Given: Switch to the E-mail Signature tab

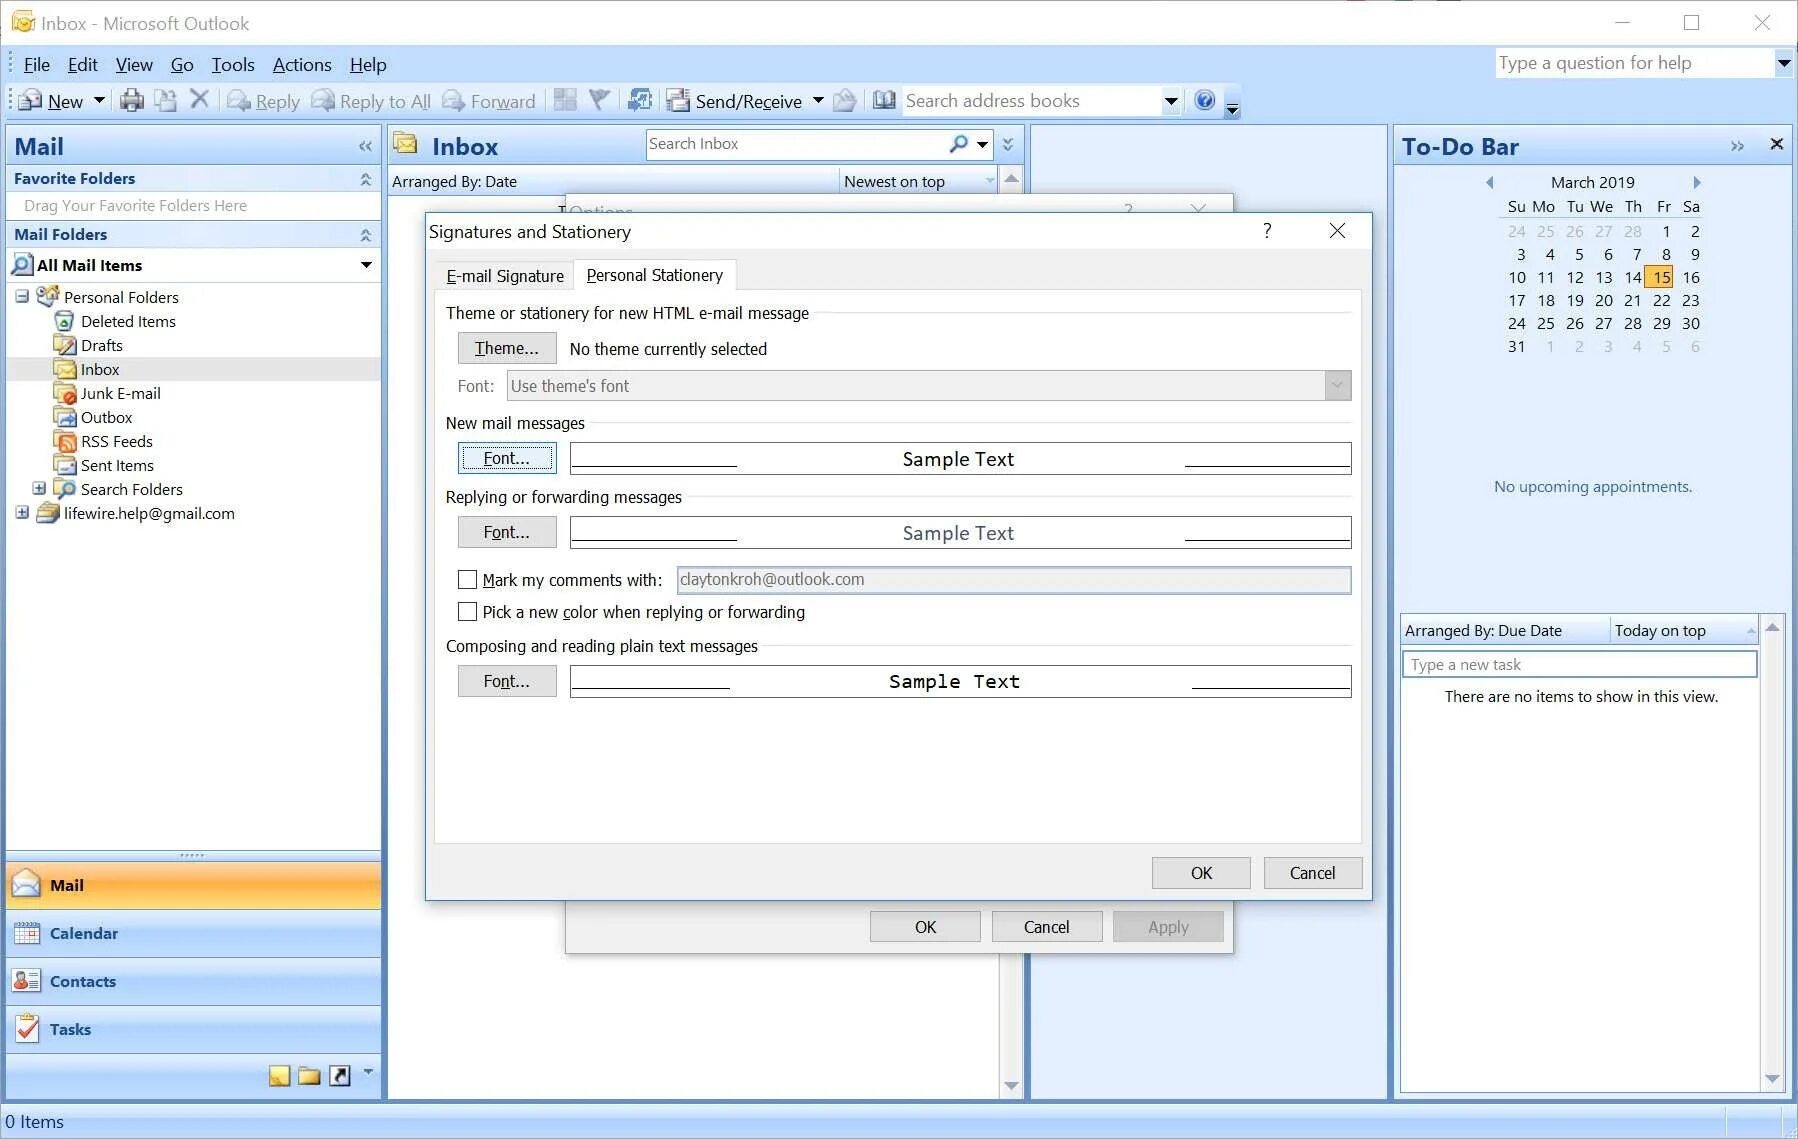Looking at the screenshot, I should pyautogui.click(x=505, y=276).
